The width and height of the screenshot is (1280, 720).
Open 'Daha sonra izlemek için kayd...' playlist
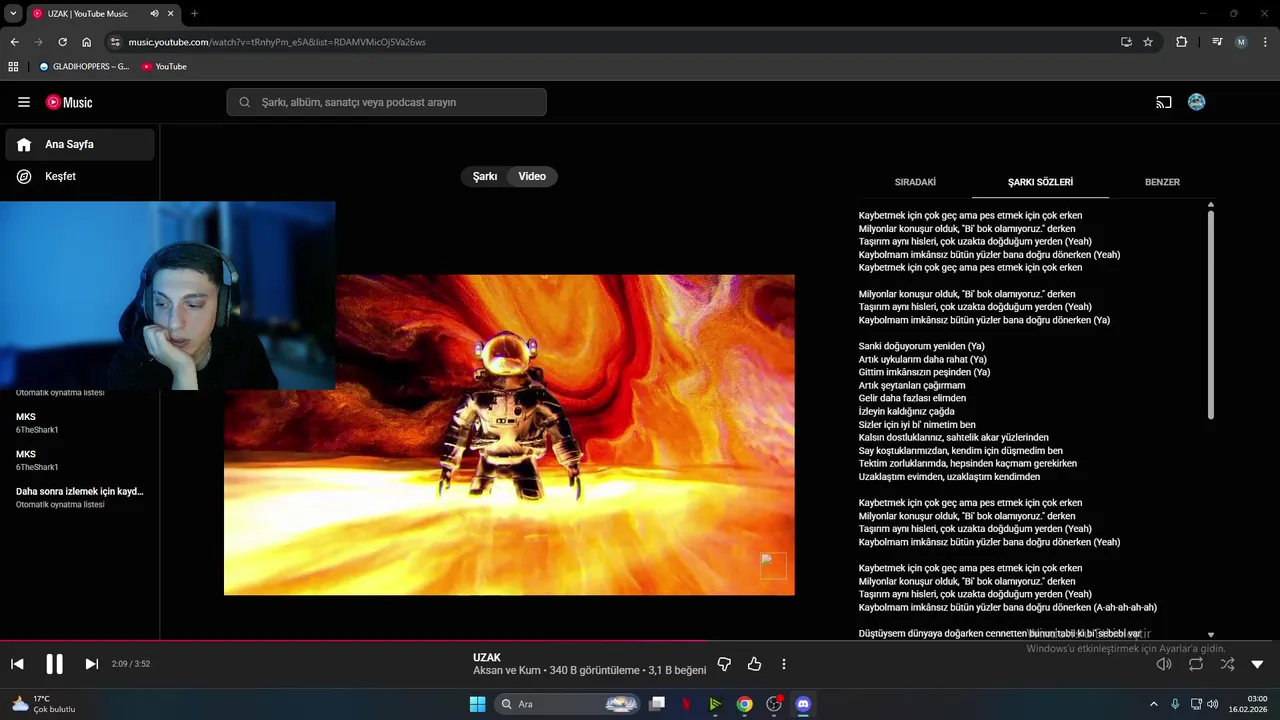[x=80, y=497]
